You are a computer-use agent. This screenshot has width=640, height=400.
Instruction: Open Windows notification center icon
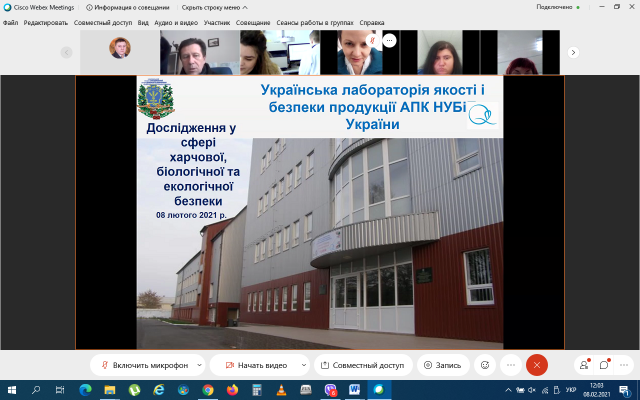point(624,390)
